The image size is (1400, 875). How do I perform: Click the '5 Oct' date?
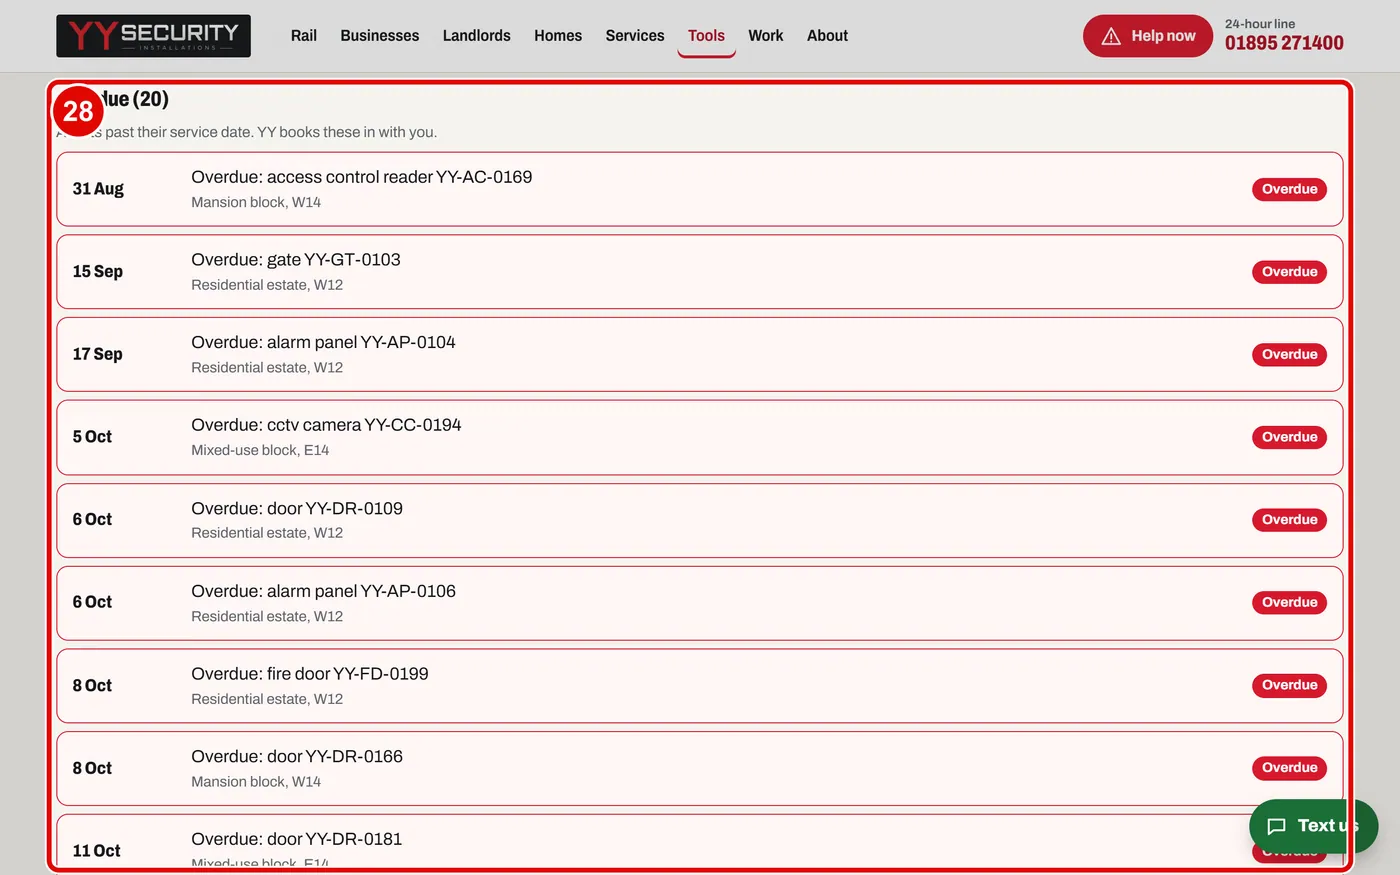[x=92, y=437]
